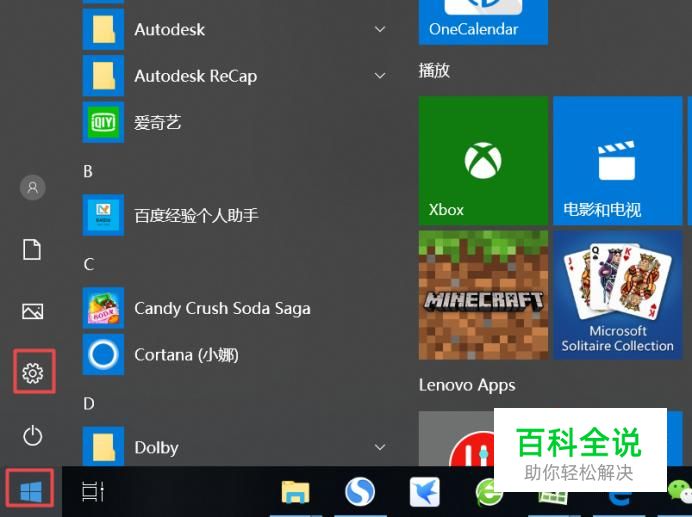Launch File Explorer from the taskbar
Image resolution: width=692 pixels, height=517 pixels.
point(296,492)
